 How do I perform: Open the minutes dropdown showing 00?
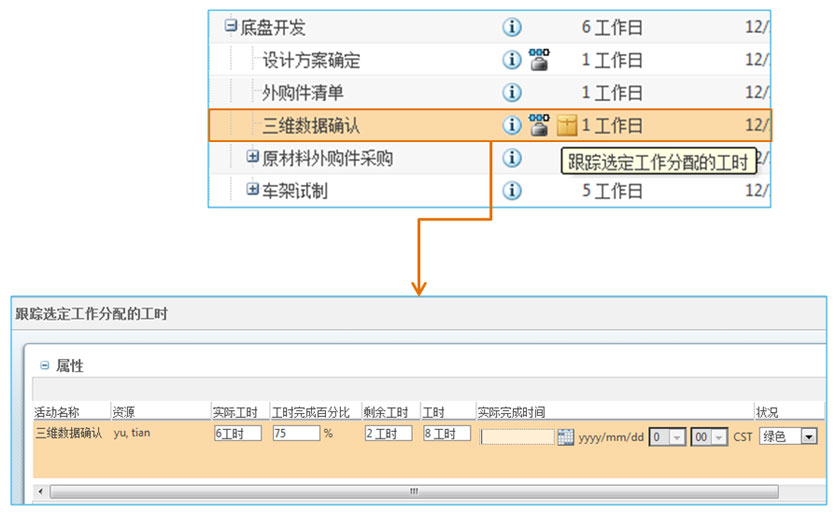[x=709, y=437]
